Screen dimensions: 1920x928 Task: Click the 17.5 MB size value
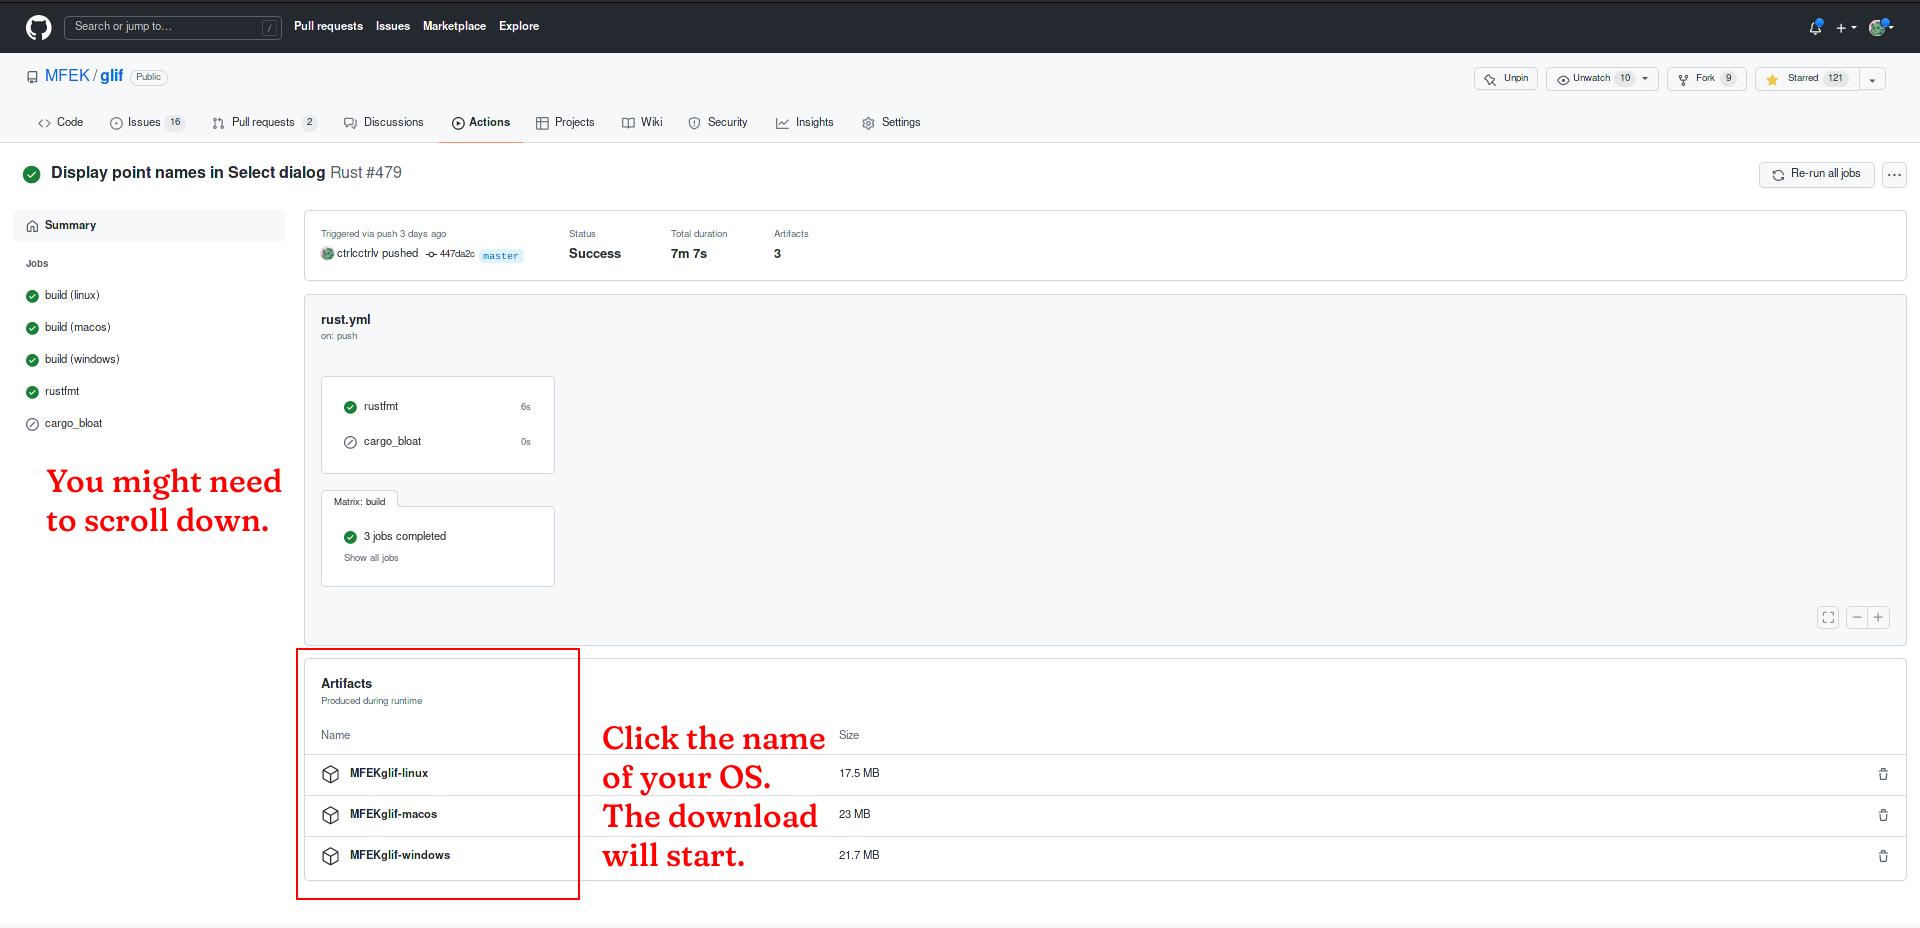(x=859, y=773)
